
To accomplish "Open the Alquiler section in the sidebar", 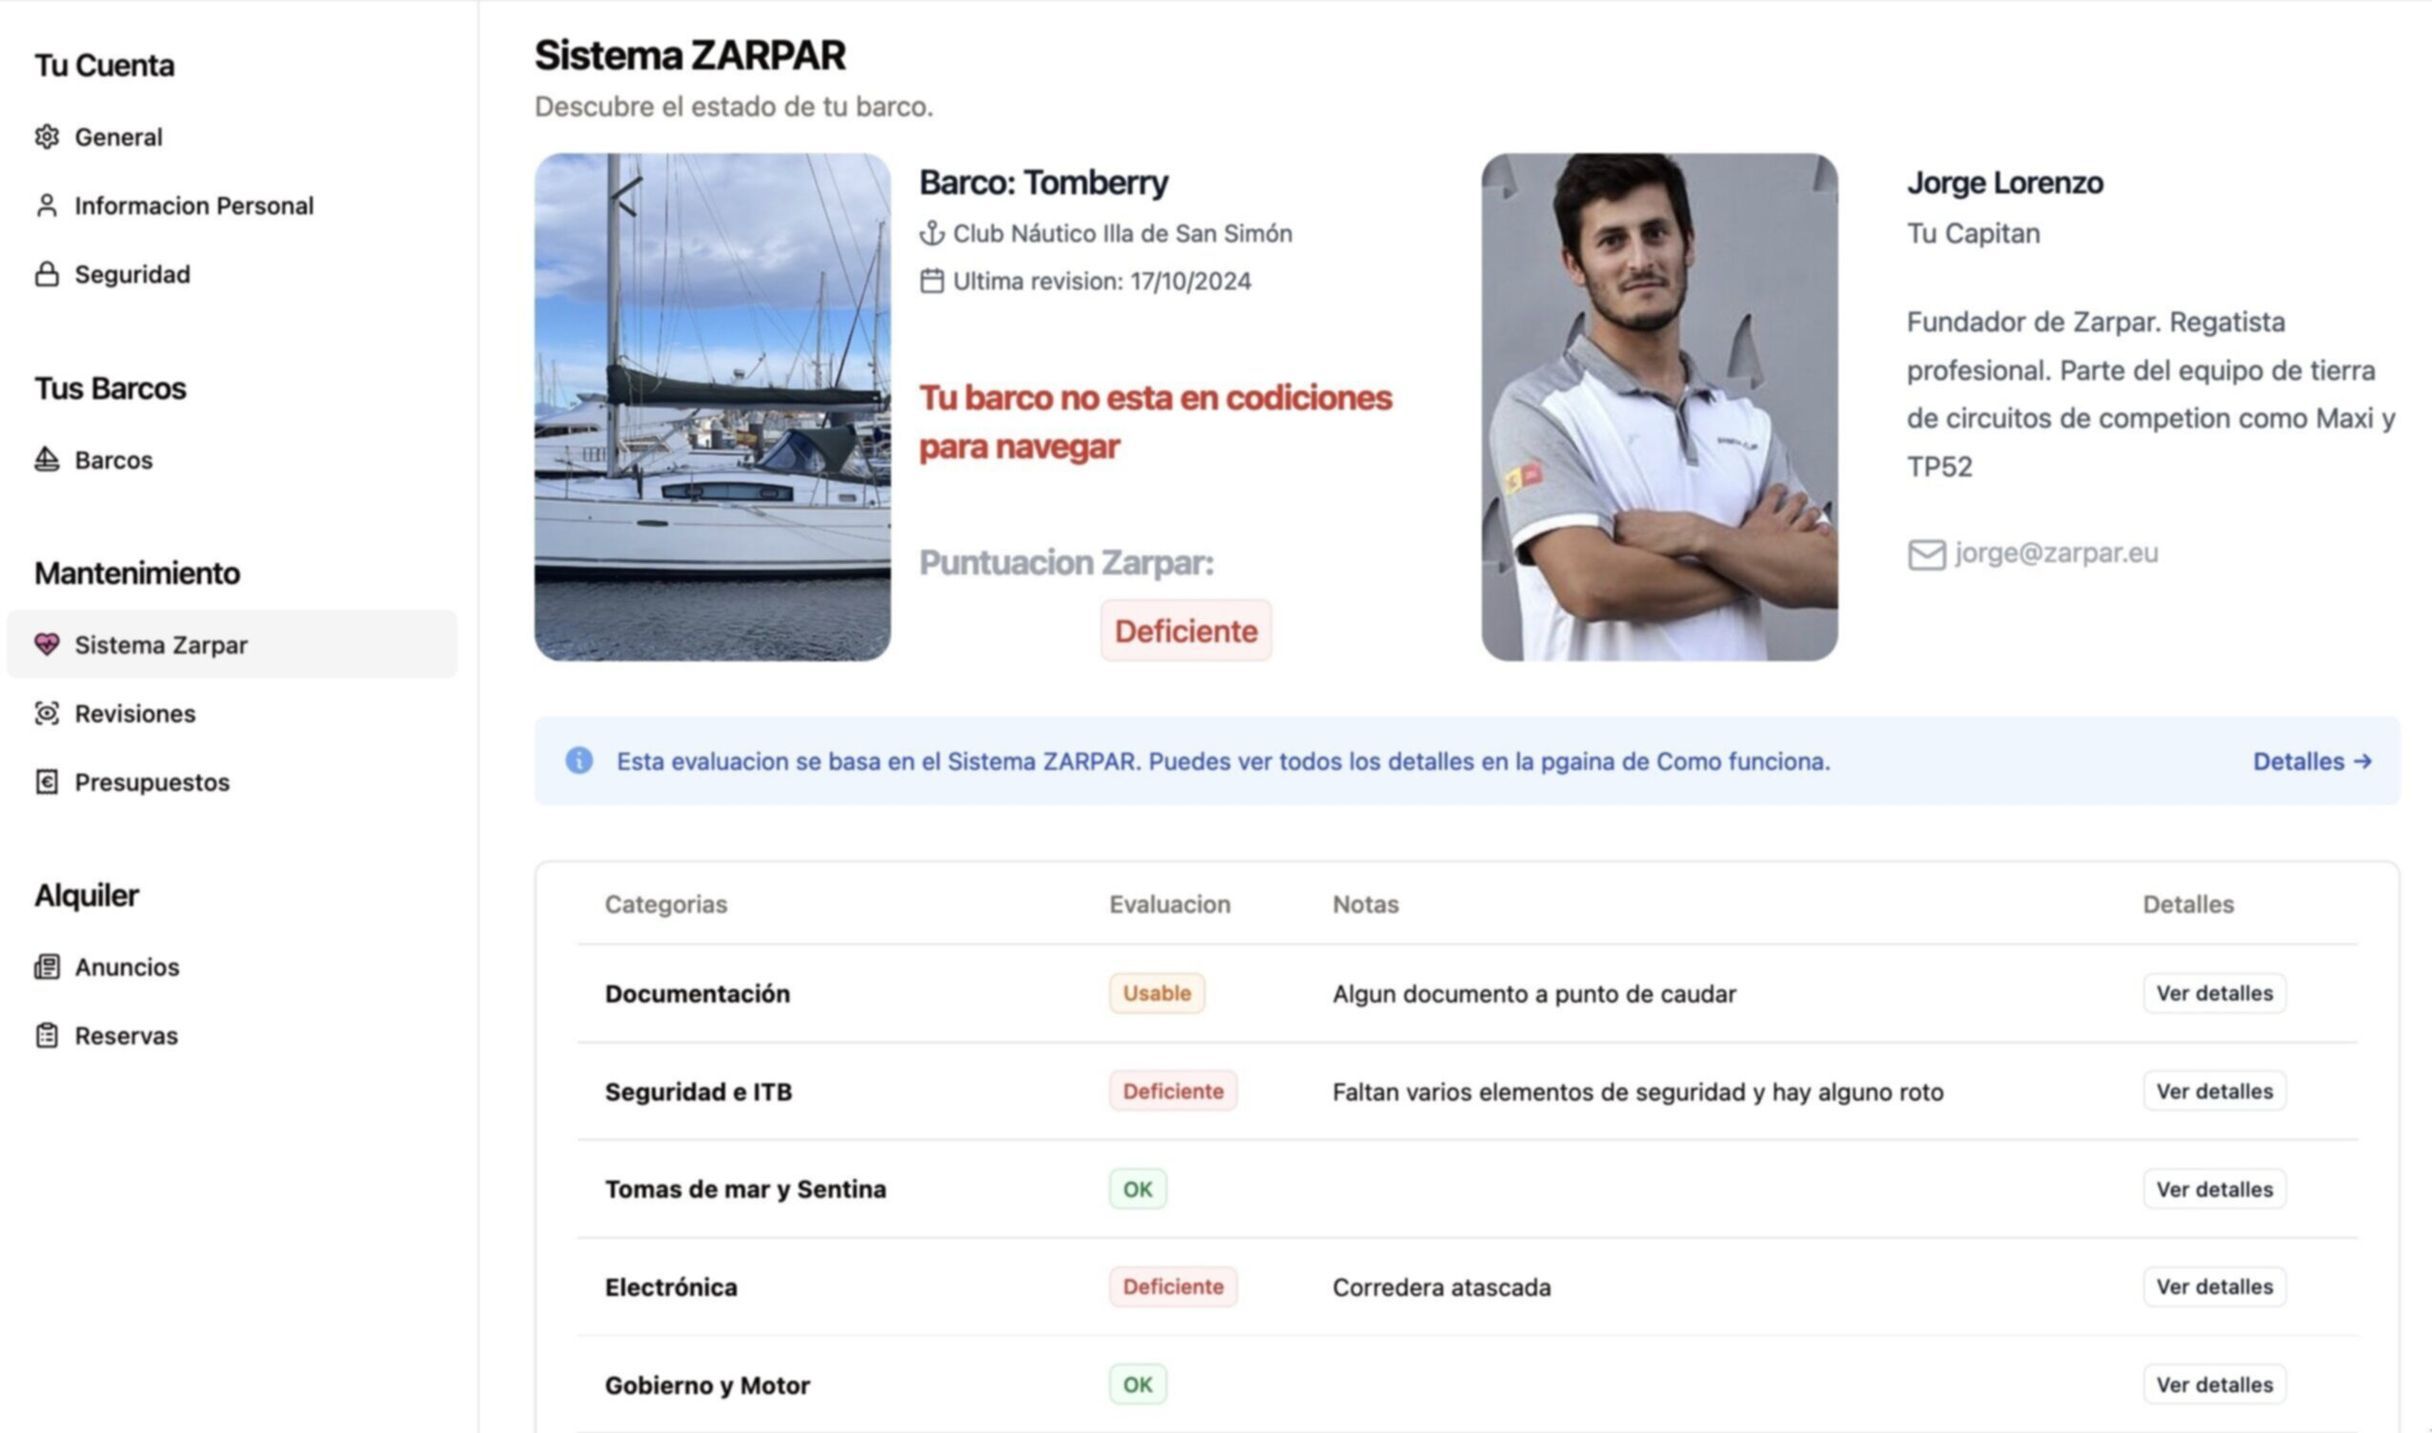I will [x=87, y=895].
